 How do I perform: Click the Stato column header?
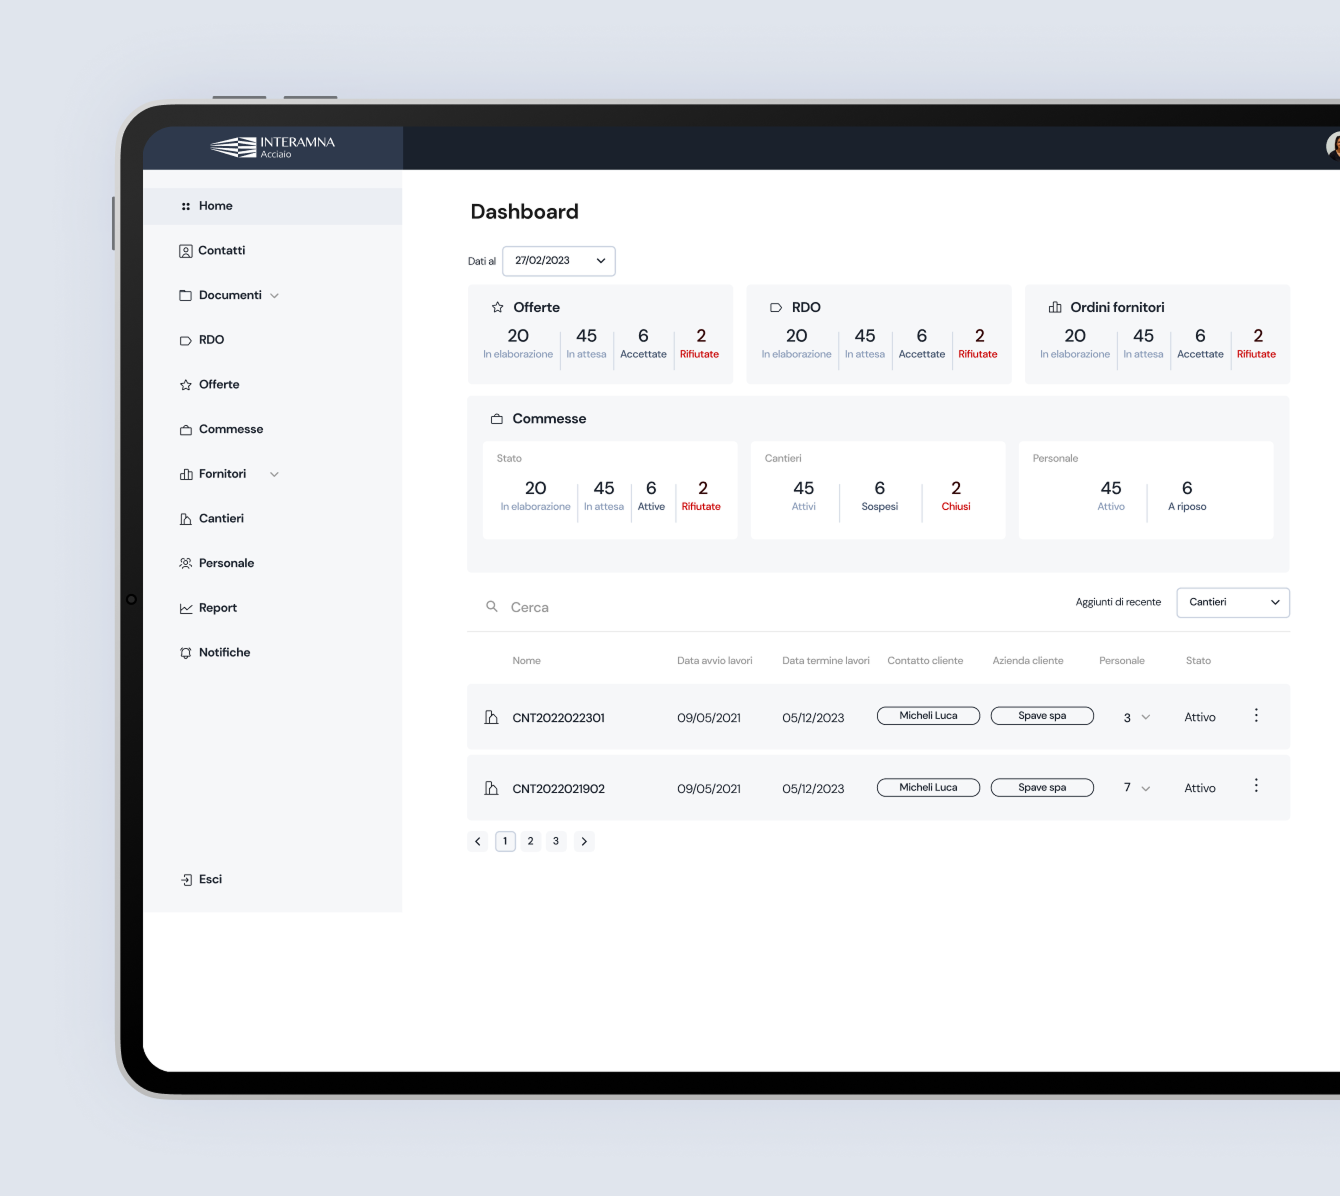coord(1198,661)
